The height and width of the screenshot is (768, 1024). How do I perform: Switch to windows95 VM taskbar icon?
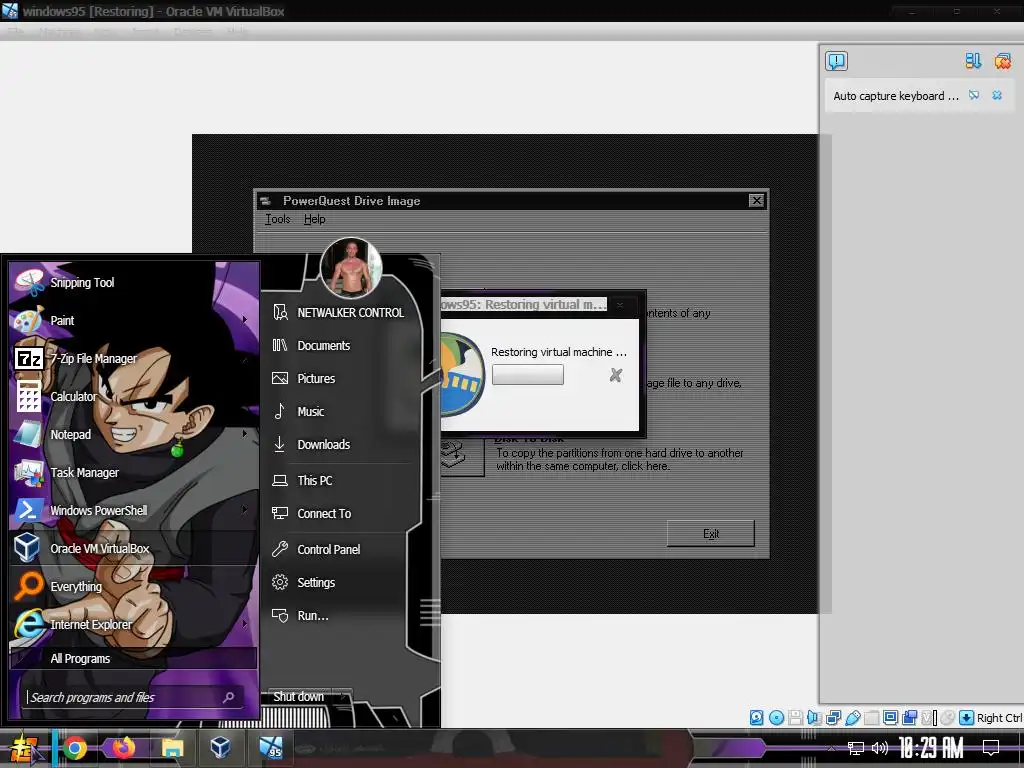click(x=270, y=748)
